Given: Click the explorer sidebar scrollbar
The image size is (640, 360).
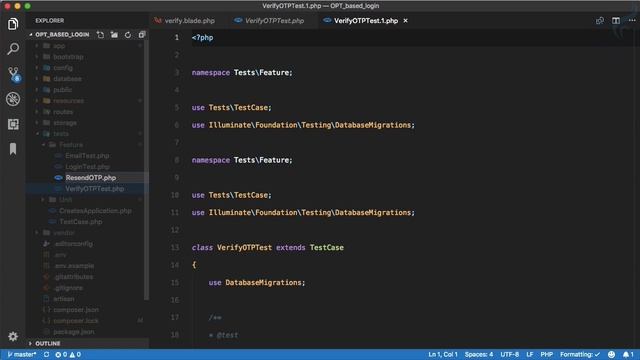Looking at the screenshot, I should (x=147, y=169).
